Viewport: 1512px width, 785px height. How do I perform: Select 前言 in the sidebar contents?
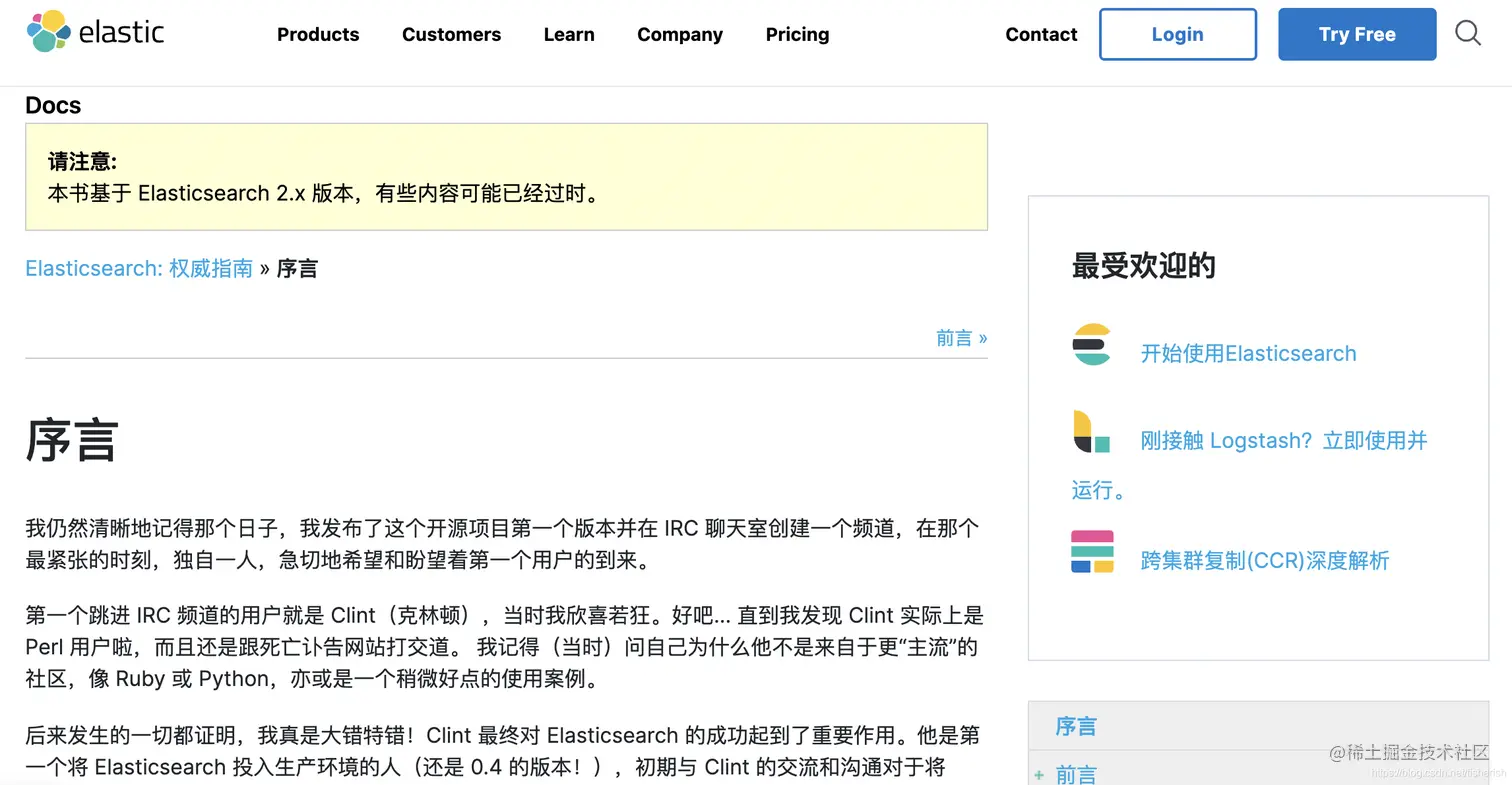(1076, 775)
